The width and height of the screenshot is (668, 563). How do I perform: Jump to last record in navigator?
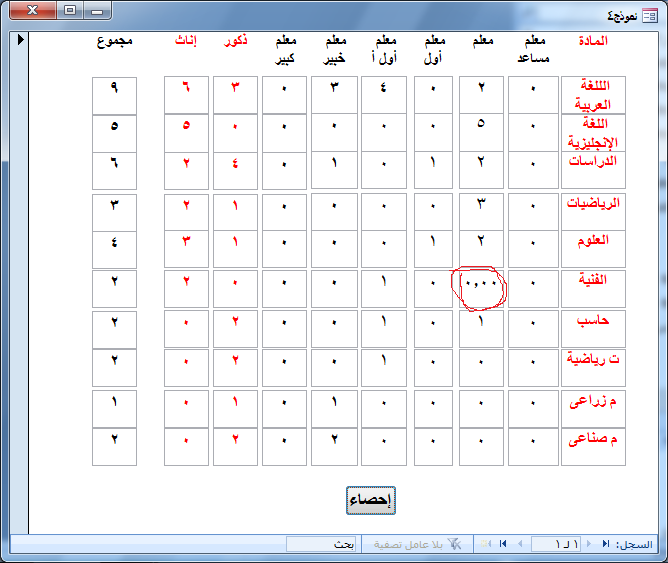pos(503,544)
